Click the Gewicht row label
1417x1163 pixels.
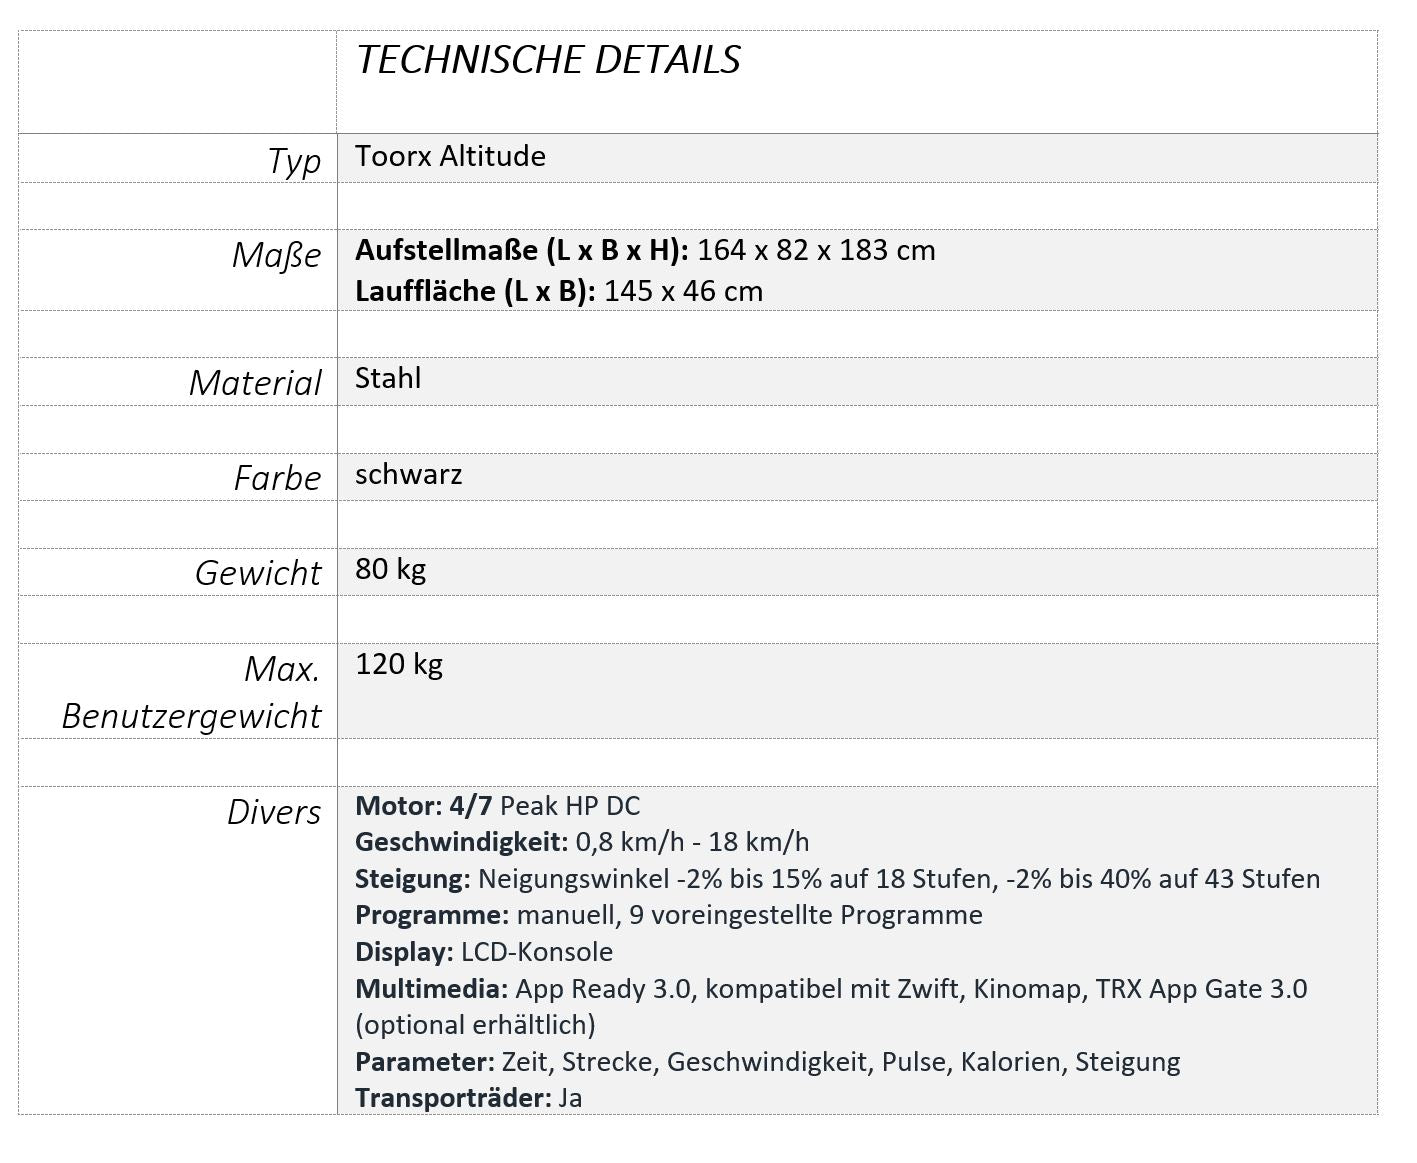point(258,573)
